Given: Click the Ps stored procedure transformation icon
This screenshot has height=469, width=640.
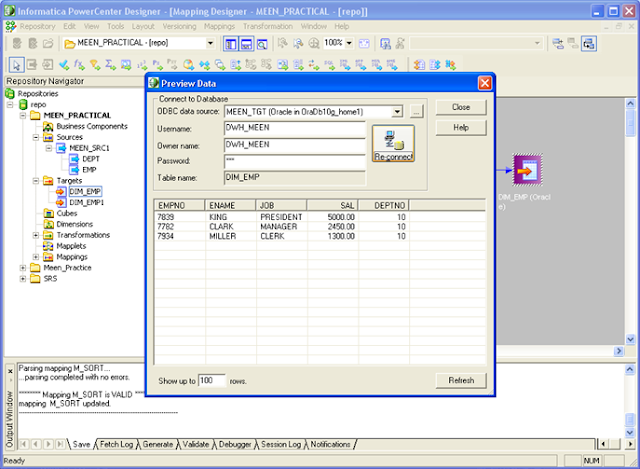Looking at the screenshot, I should [x=157, y=64].
